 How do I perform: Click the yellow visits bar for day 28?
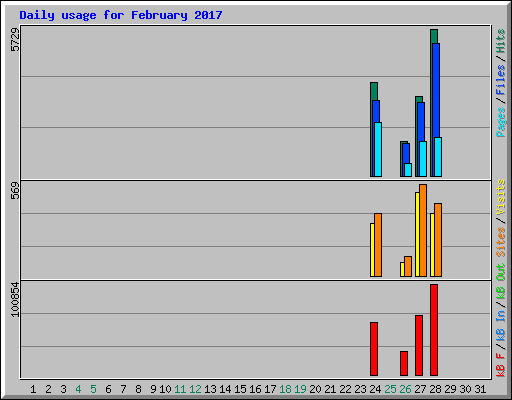pyautogui.click(x=432, y=245)
